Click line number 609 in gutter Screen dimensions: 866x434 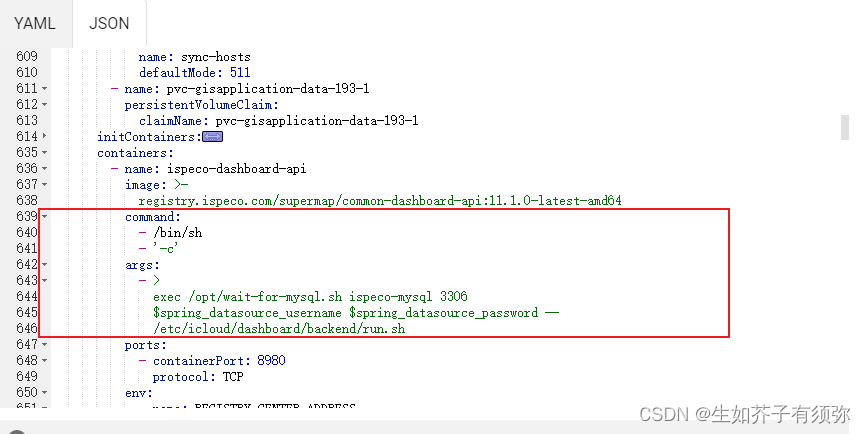(27, 56)
